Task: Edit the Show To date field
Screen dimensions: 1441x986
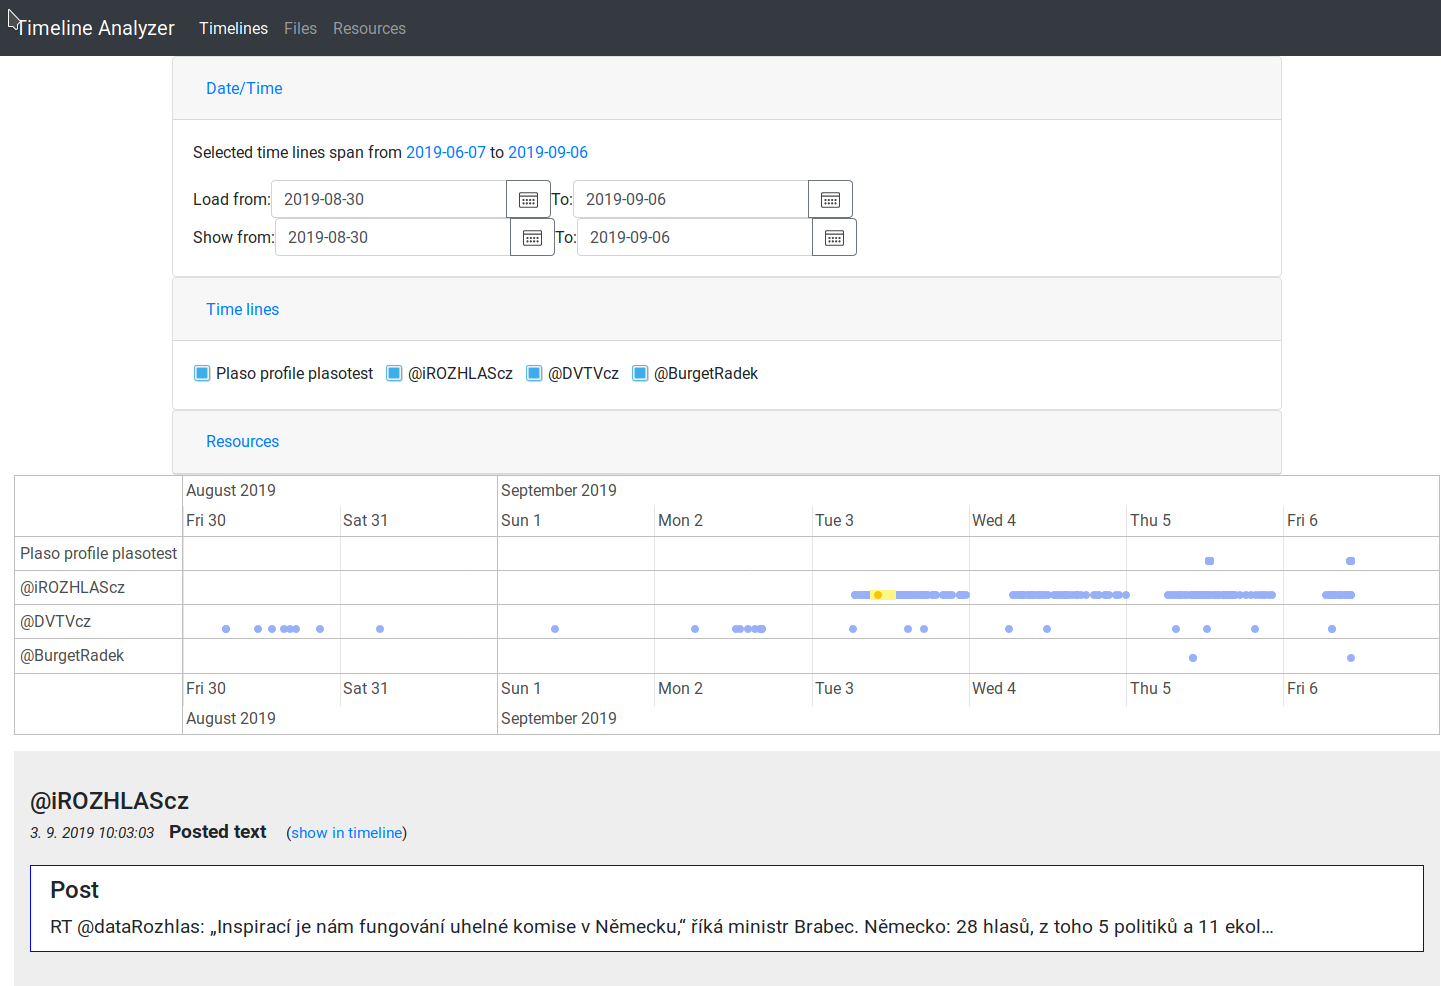Action: [695, 237]
